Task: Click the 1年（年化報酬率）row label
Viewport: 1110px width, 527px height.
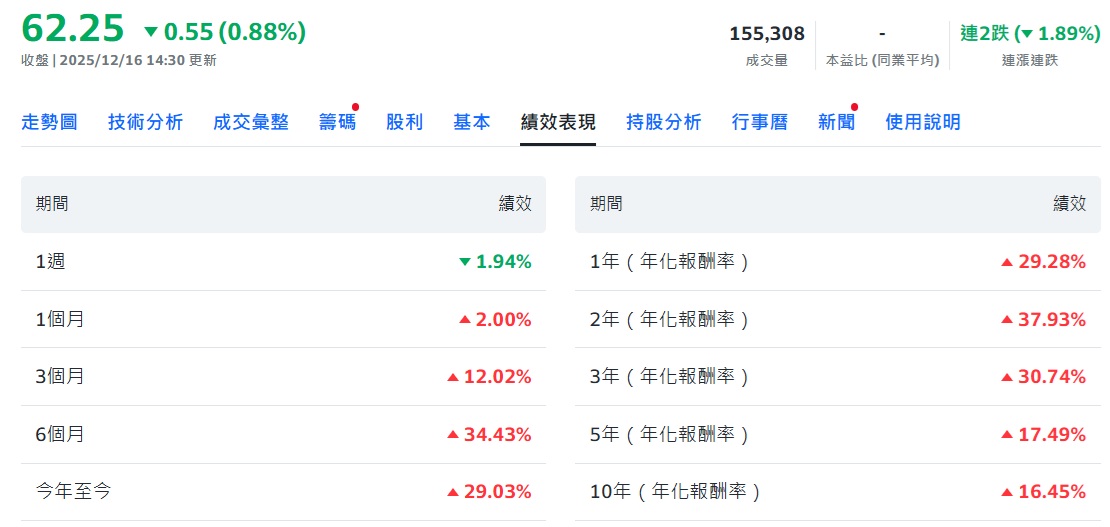Action: pos(670,262)
